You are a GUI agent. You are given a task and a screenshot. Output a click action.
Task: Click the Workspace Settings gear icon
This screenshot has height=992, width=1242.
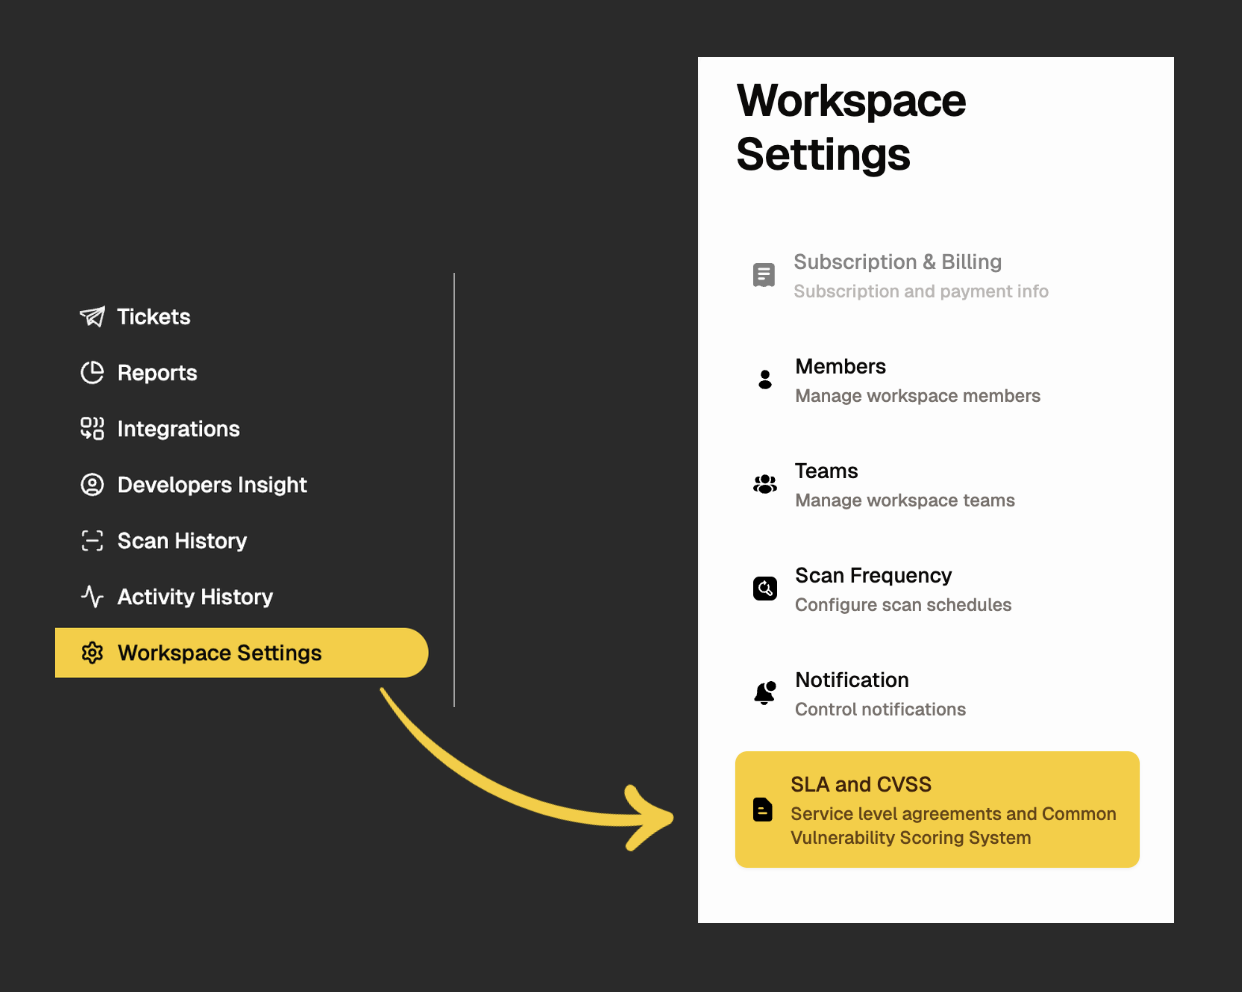pos(92,652)
